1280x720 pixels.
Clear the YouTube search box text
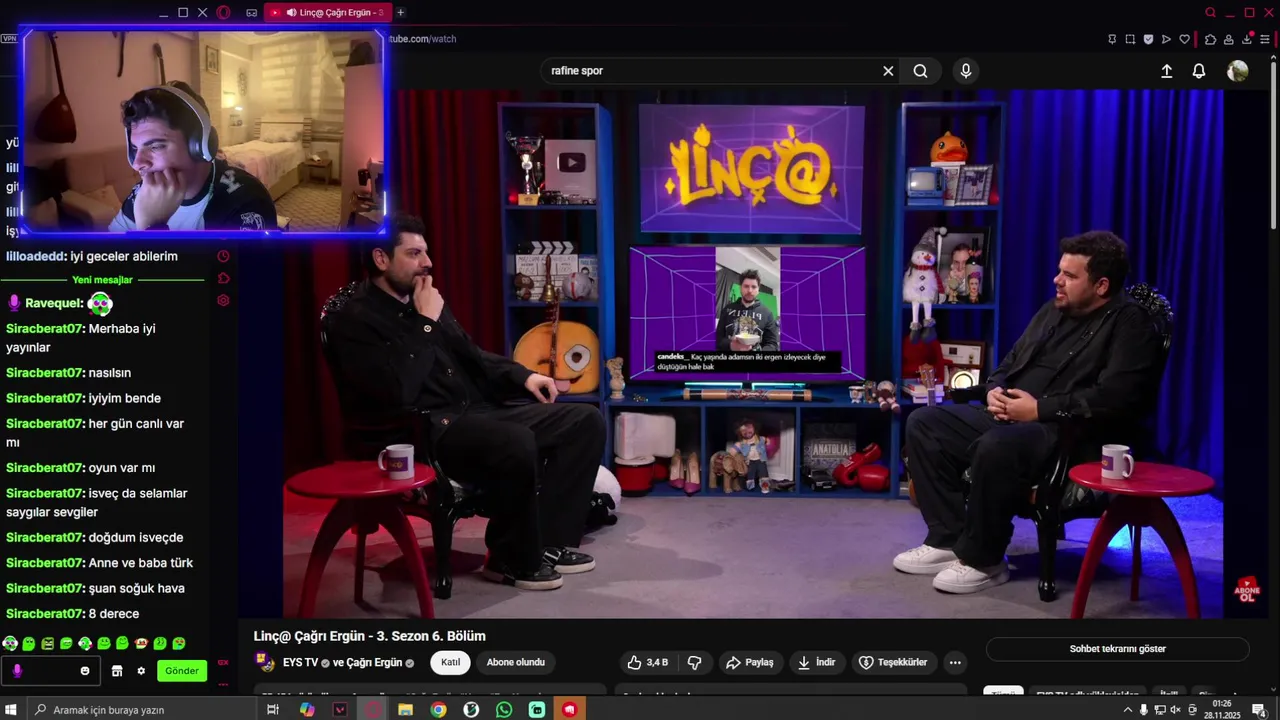coord(888,71)
